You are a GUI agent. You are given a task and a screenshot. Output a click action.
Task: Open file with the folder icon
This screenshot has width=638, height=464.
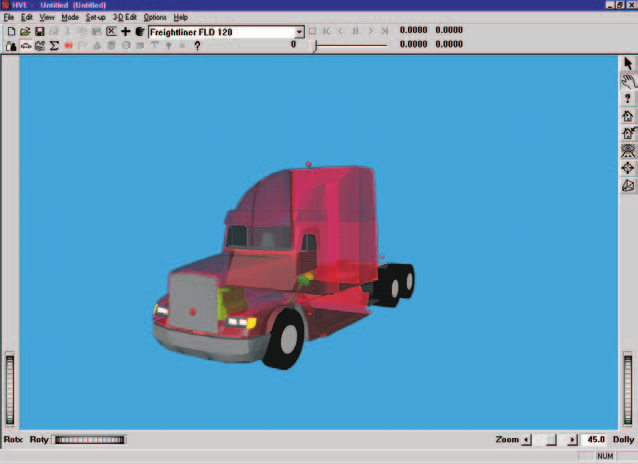pos(25,32)
